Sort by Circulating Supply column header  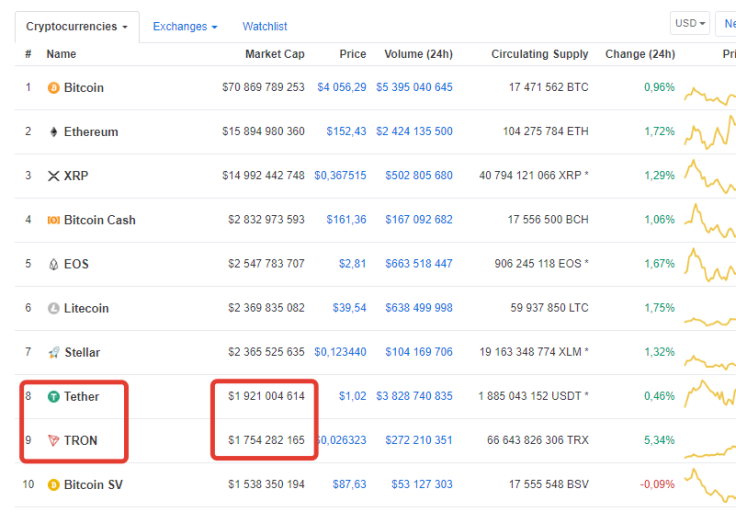click(x=540, y=54)
